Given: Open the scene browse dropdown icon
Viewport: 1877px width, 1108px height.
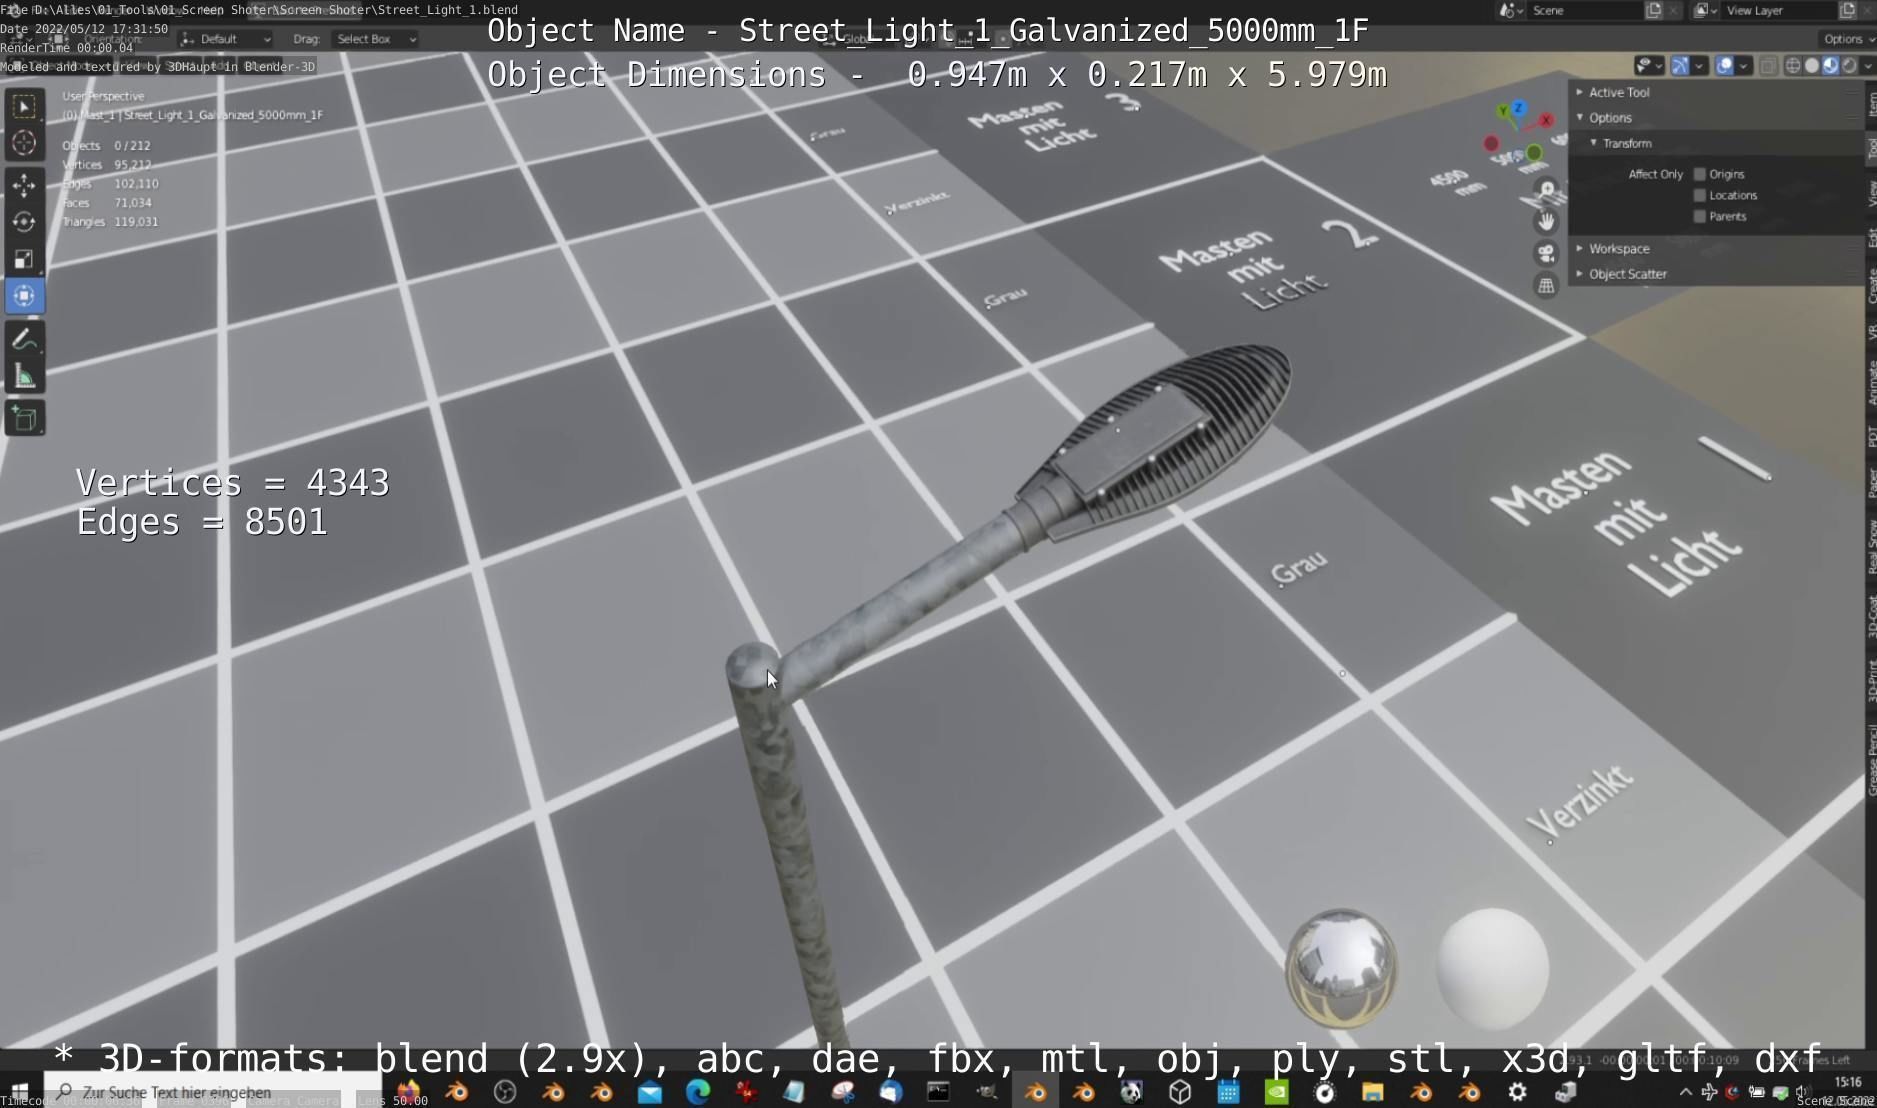Looking at the screenshot, I should (x=1511, y=10).
